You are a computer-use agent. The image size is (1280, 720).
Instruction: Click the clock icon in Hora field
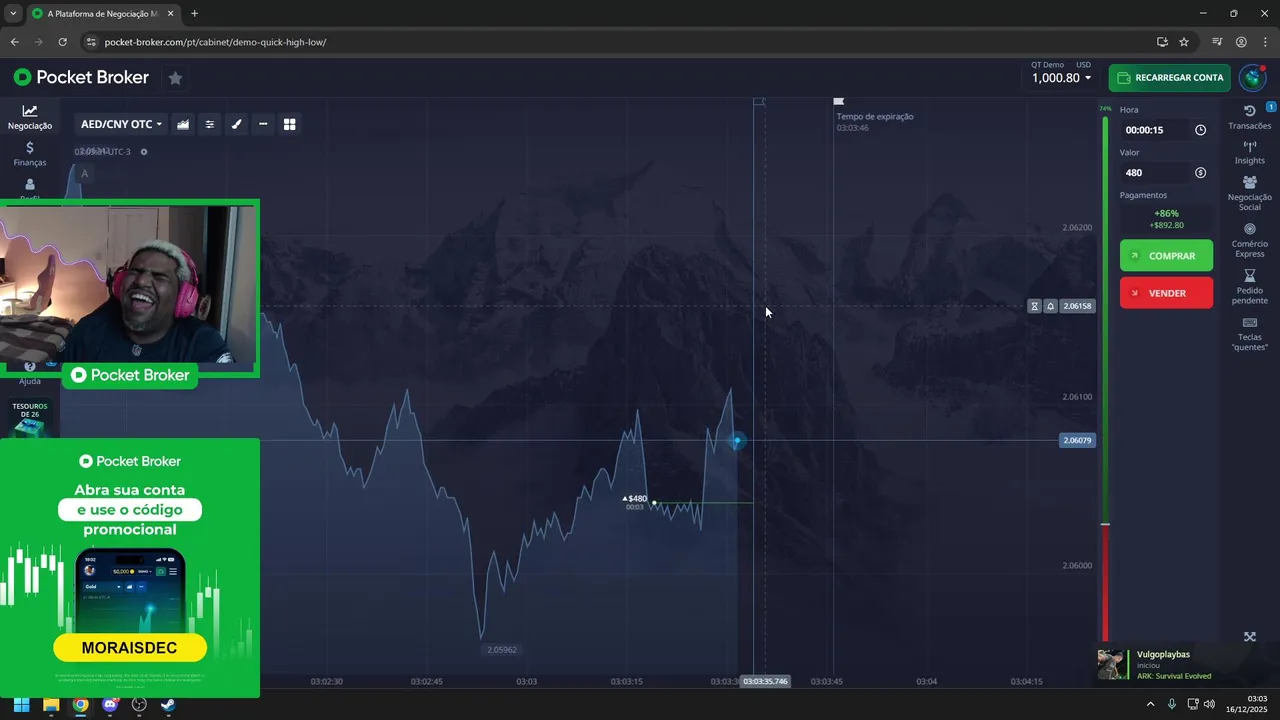[x=1200, y=130]
